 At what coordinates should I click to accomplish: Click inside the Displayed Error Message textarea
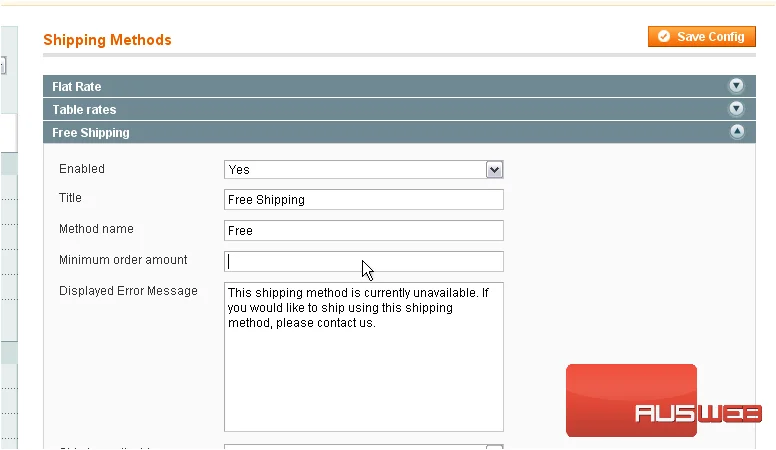364,357
